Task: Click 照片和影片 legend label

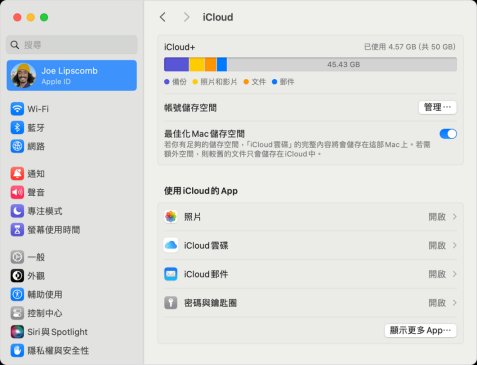Action: [x=219, y=82]
